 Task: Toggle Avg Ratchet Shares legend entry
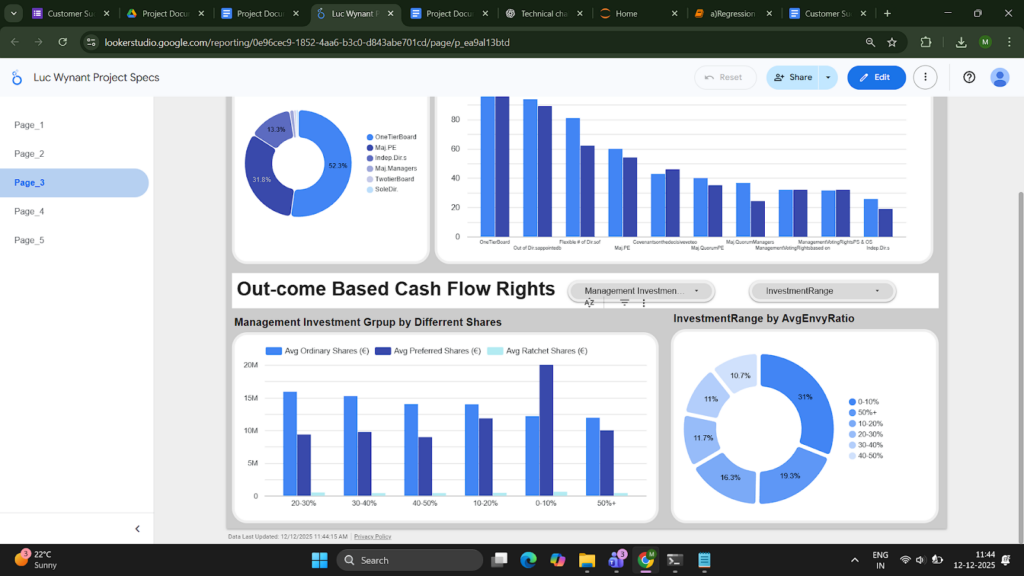tap(539, 351)
